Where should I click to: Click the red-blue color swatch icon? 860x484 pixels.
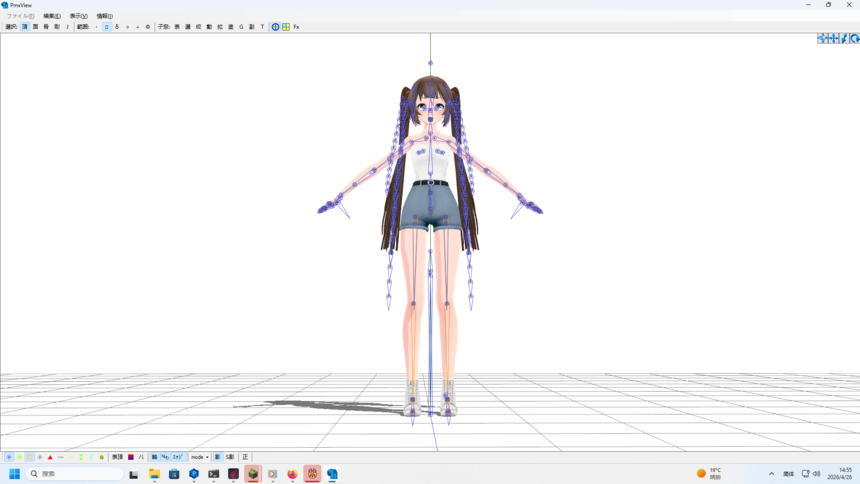[131, 457]
